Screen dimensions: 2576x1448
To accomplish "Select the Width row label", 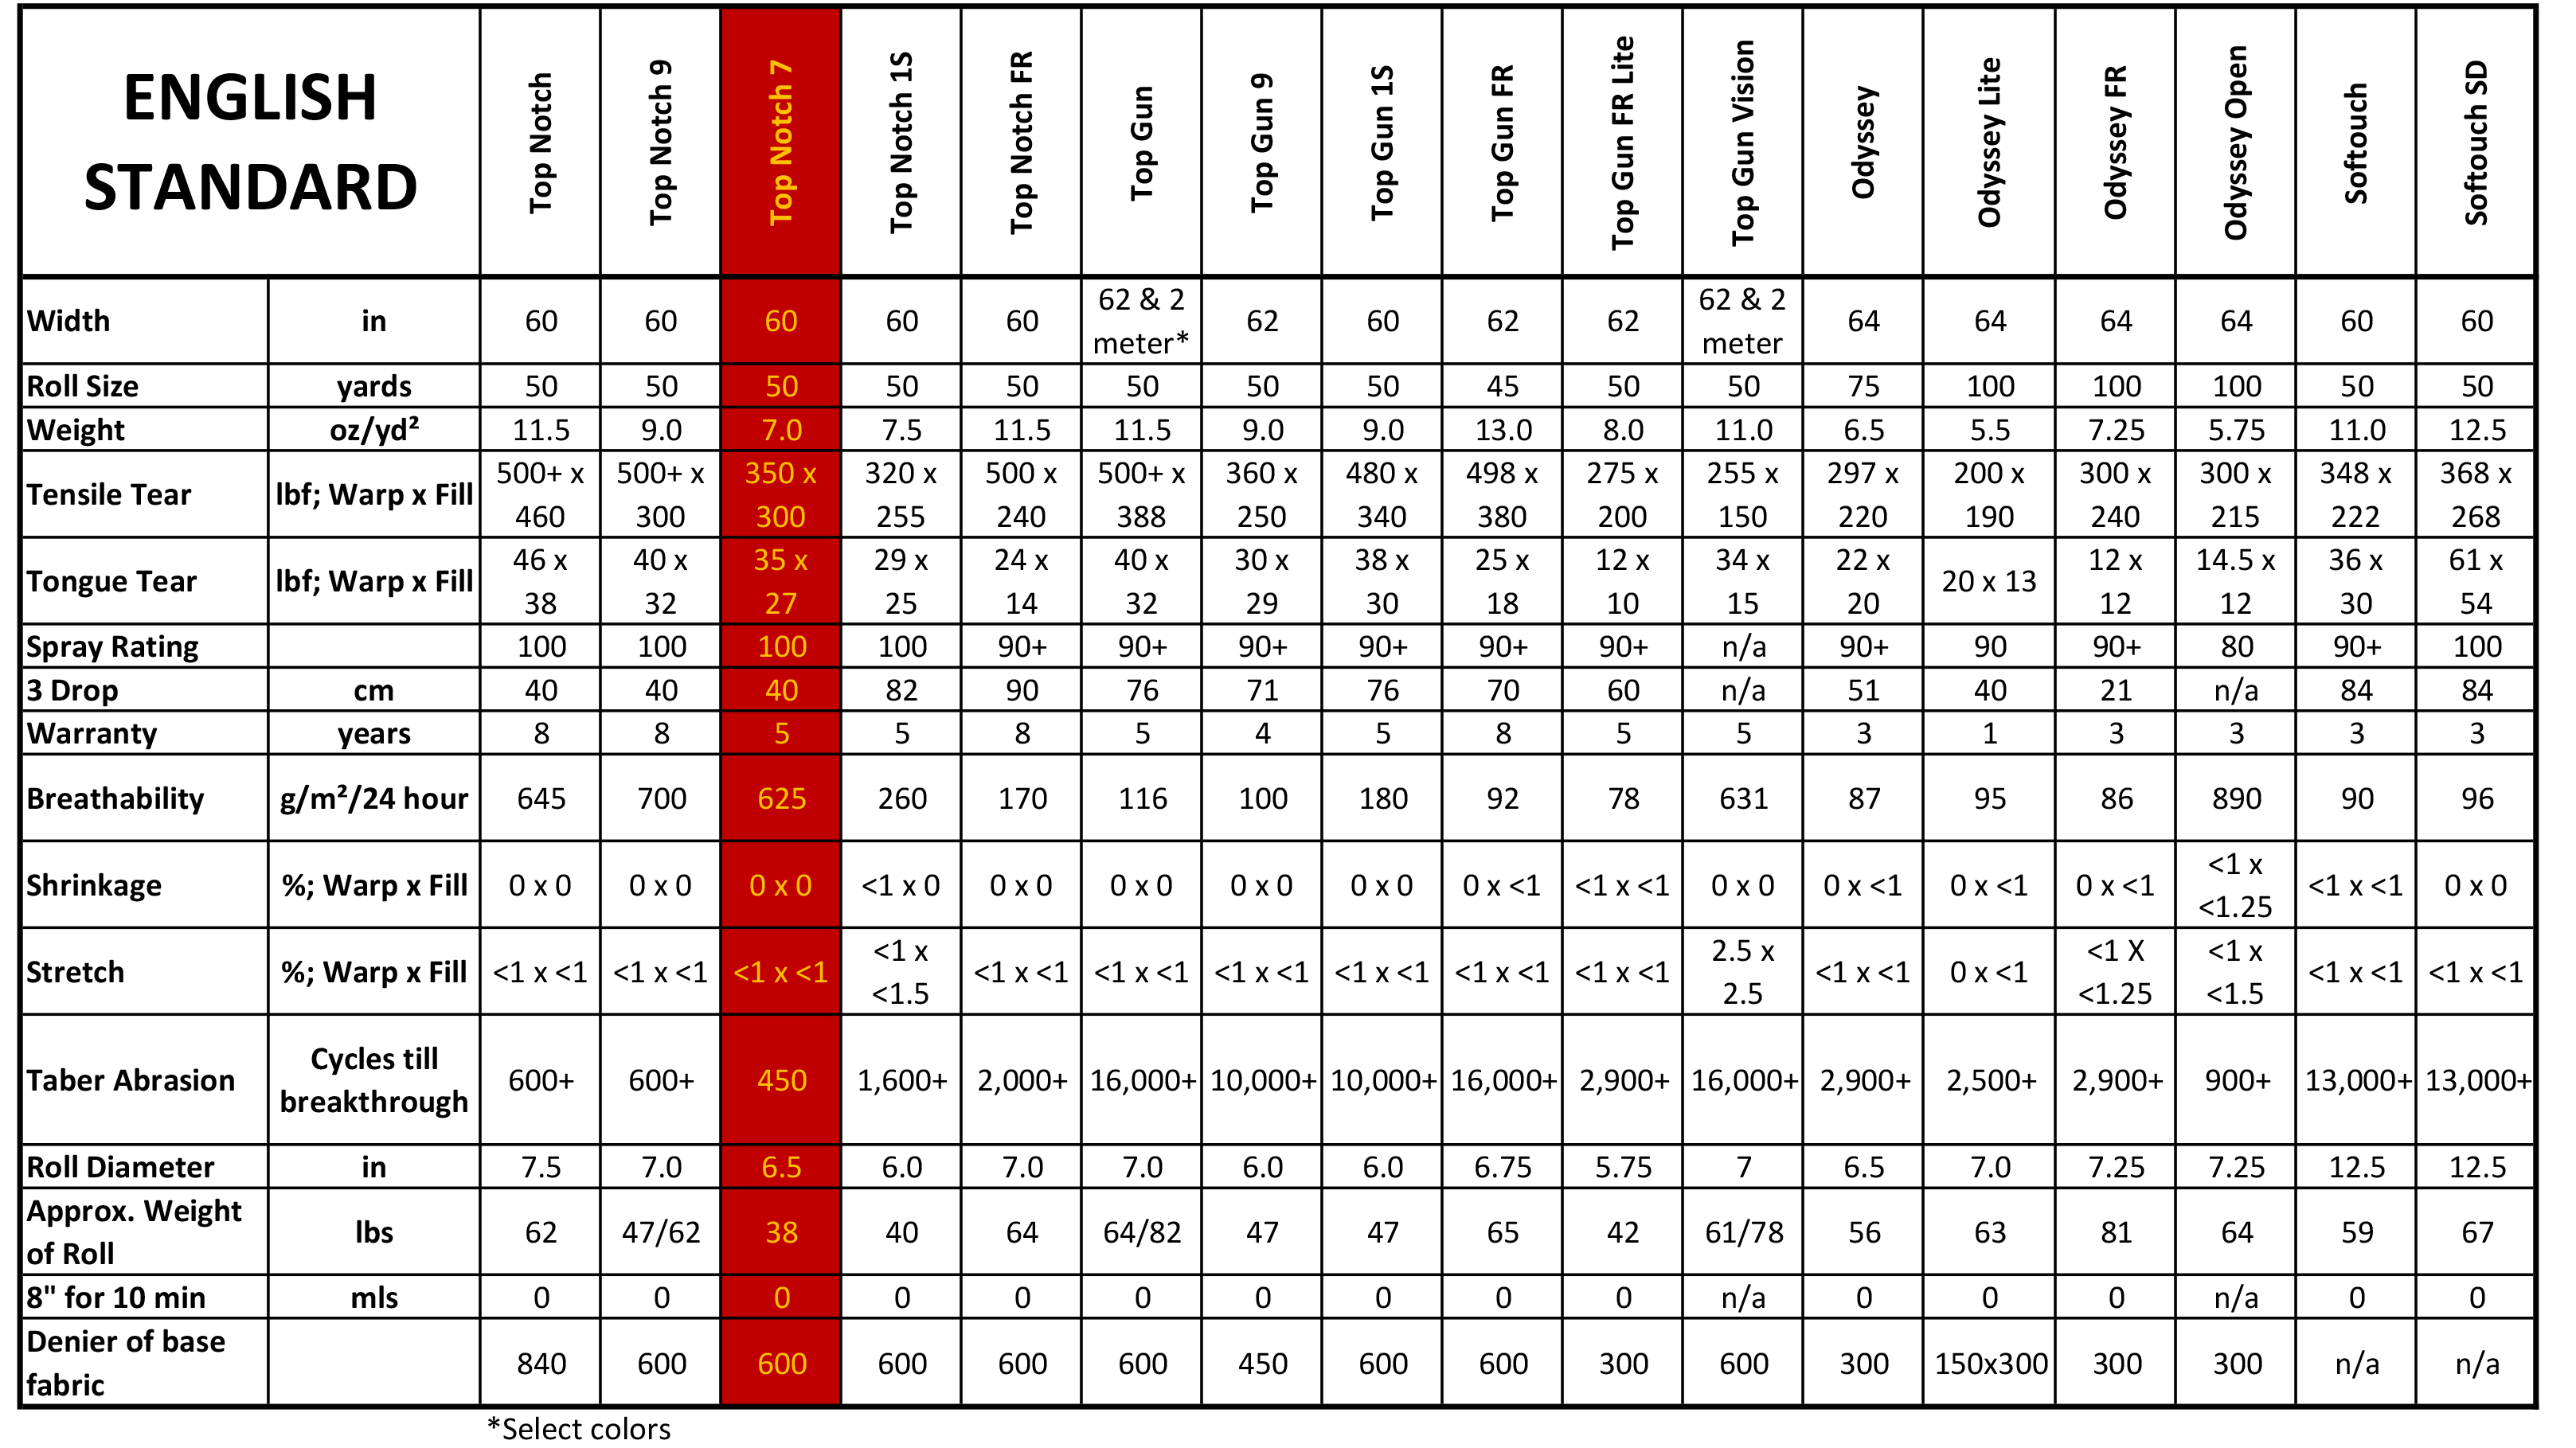I will pos(68,321).
